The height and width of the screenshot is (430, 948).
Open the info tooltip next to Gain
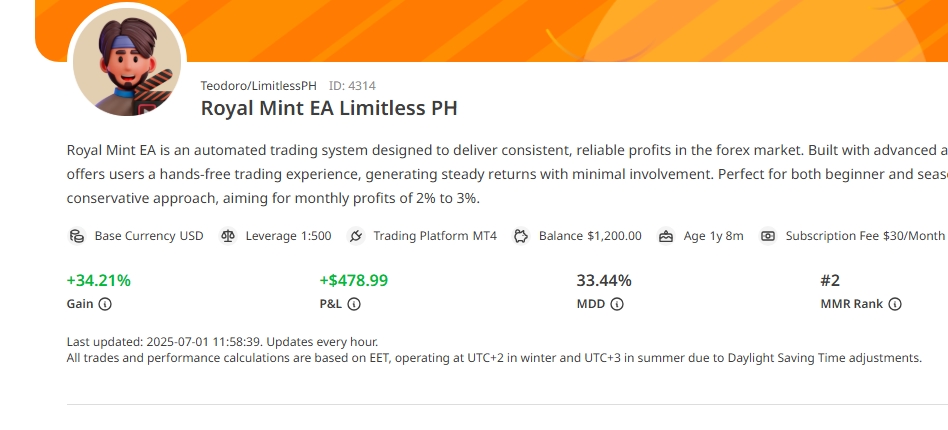pos(105,304)
